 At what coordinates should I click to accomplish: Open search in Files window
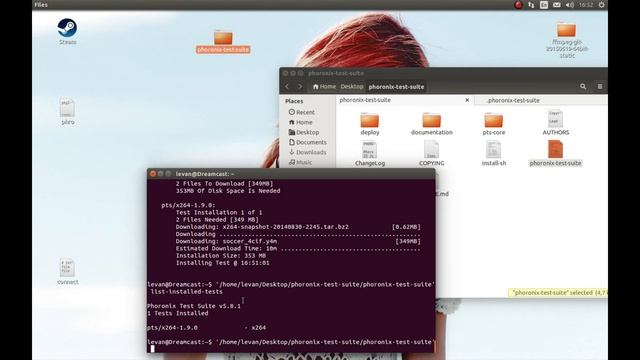coord(583,87)
